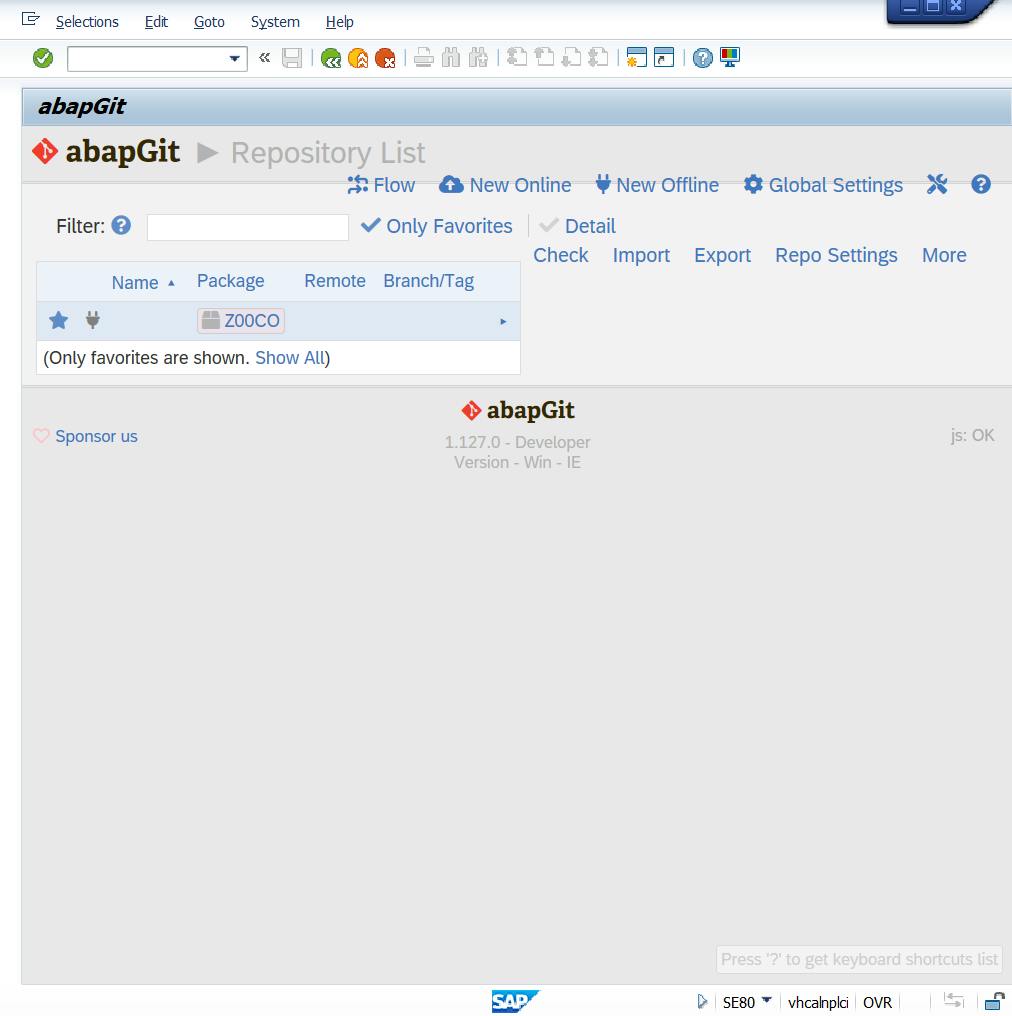The width and height of the screenshot is (1012, 1016).
Task: Click the Print icon in the toolbar
Action: click(x=424, y=58)
